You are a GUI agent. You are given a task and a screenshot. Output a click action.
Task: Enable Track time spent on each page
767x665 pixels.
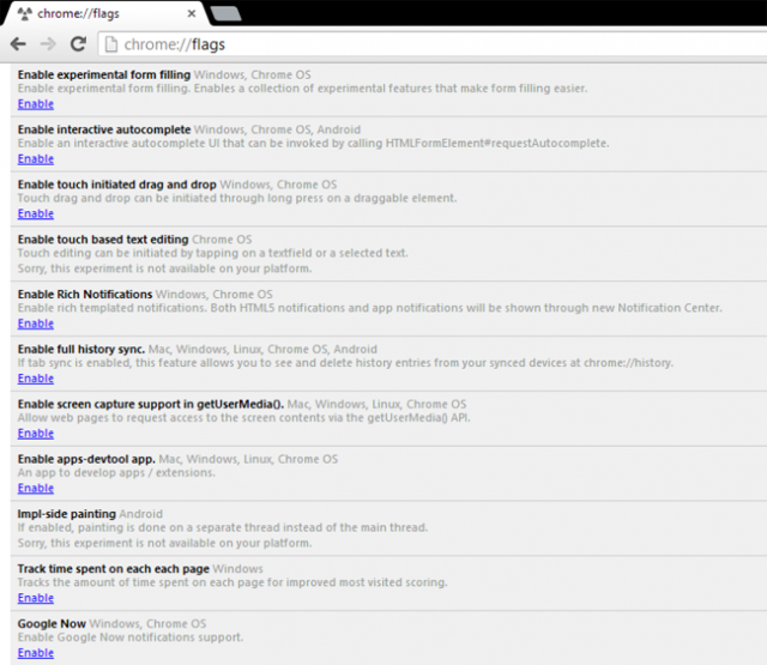36,598
